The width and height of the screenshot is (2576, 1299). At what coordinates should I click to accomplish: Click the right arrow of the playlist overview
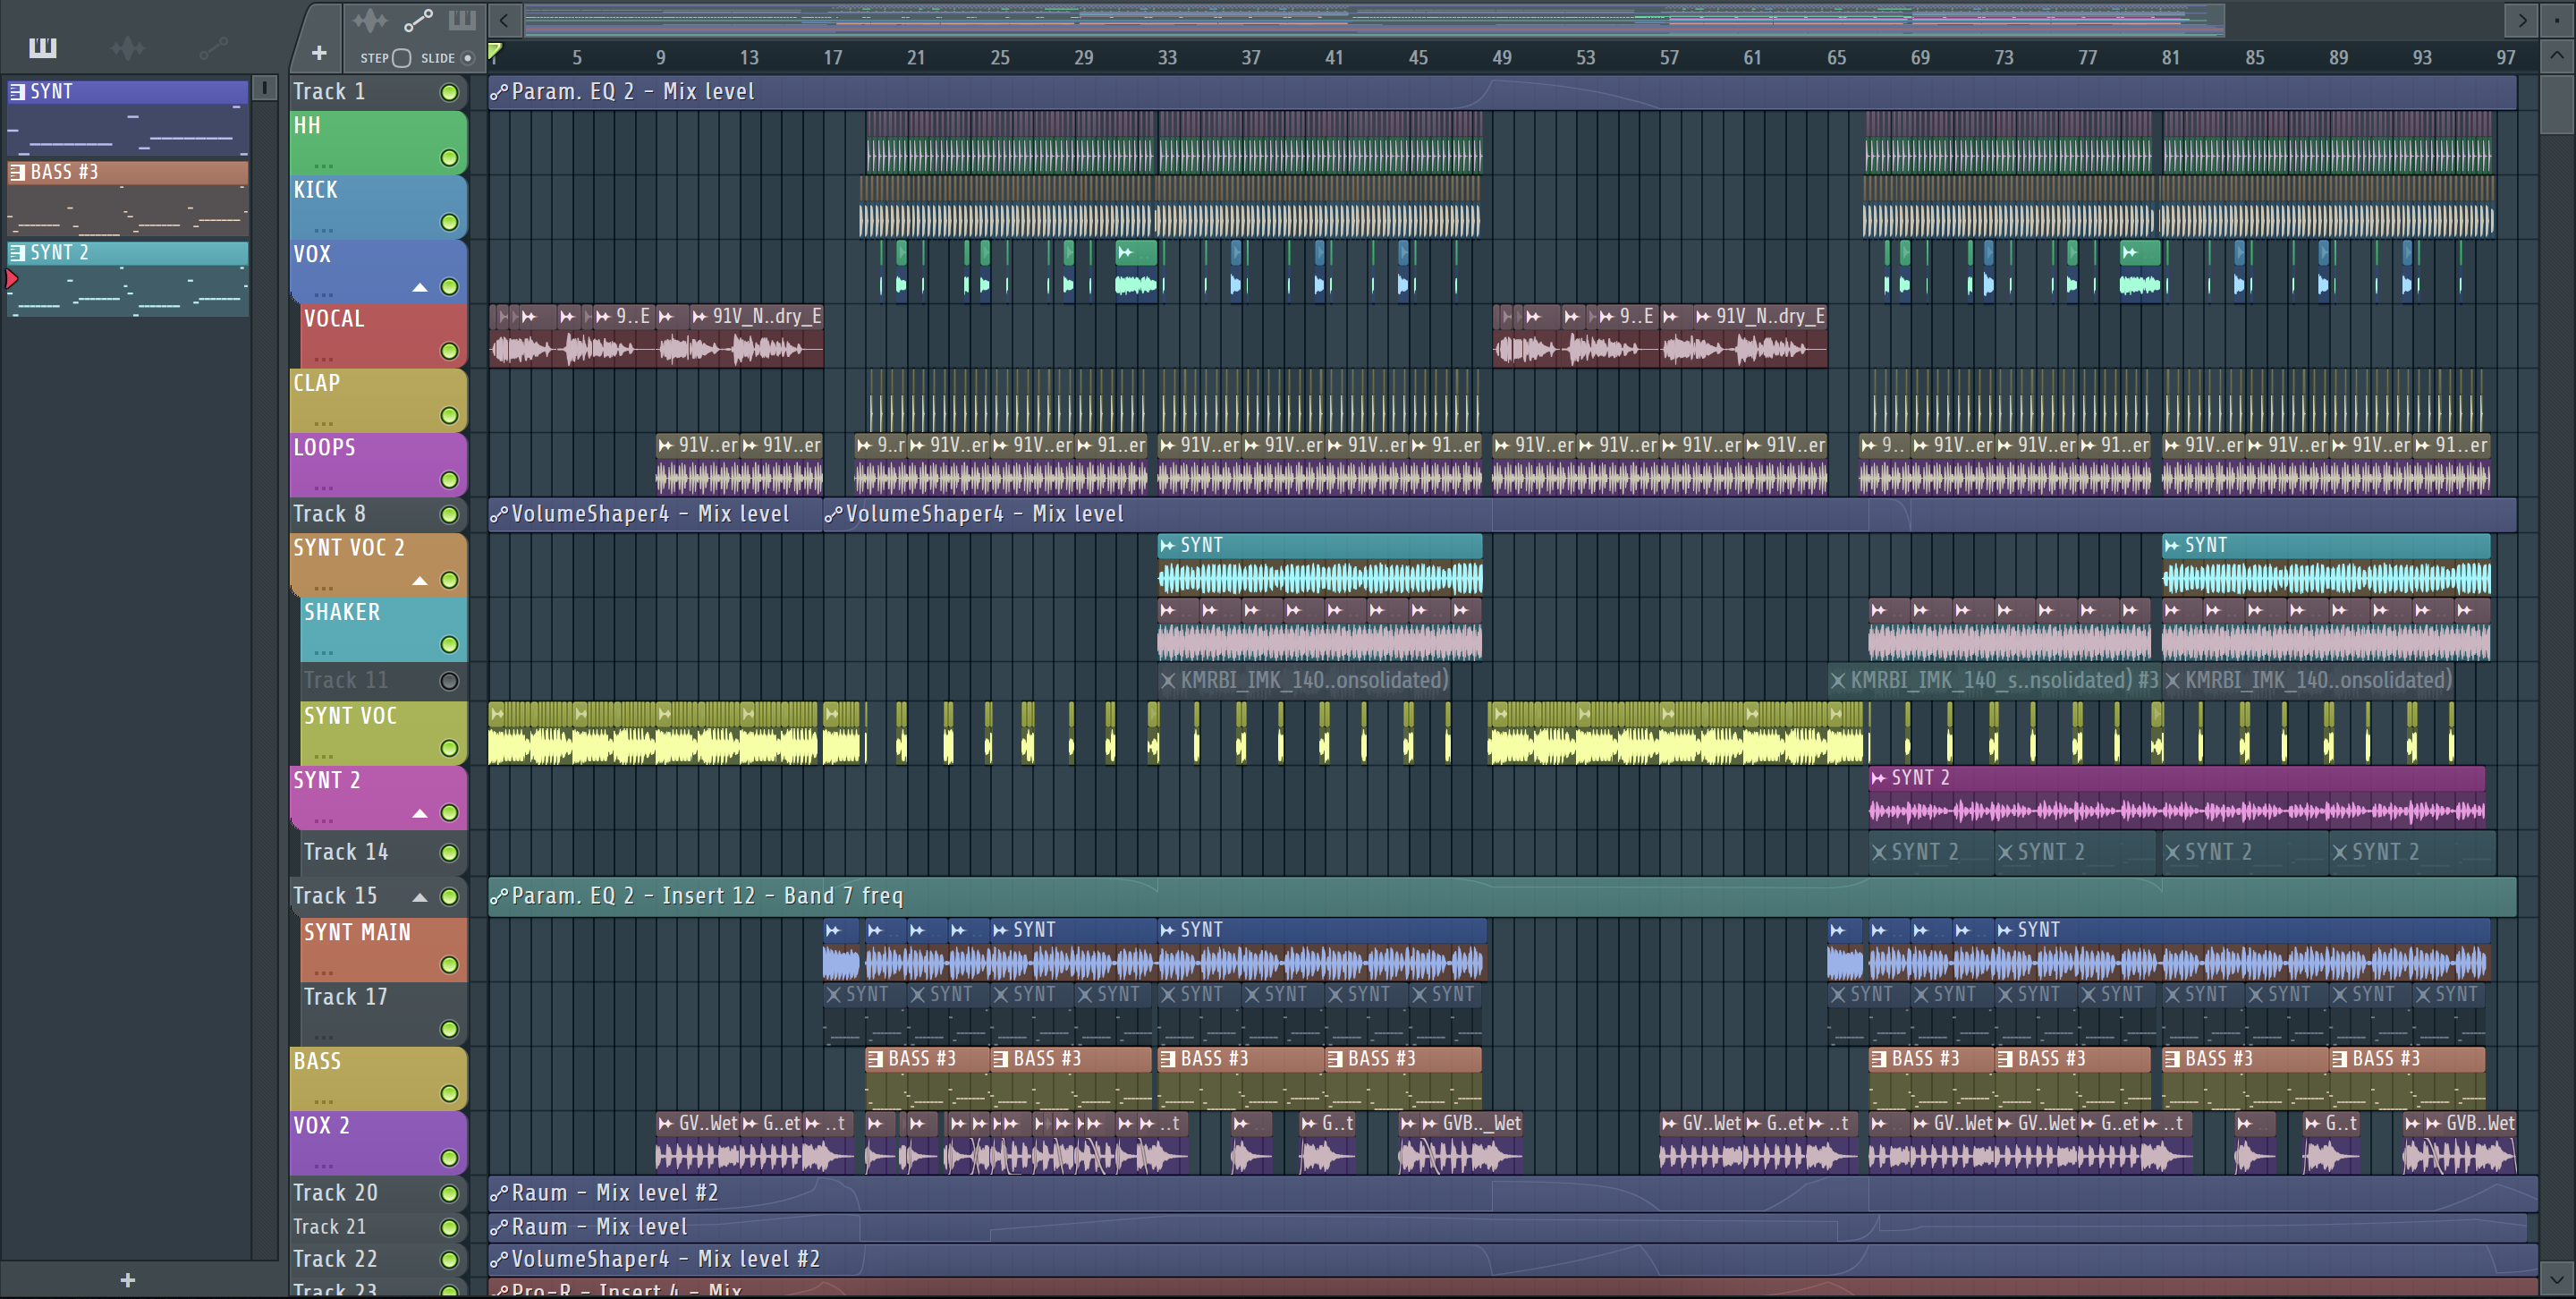tap(2522, 20)
